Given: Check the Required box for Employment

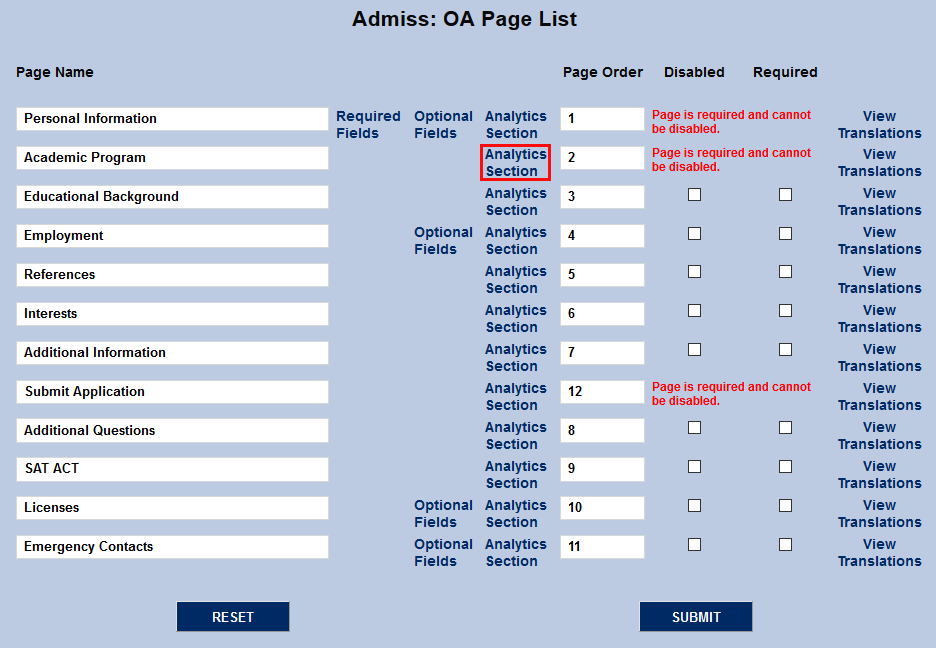Looking at the screenshot, I should [x=786, y=233].
